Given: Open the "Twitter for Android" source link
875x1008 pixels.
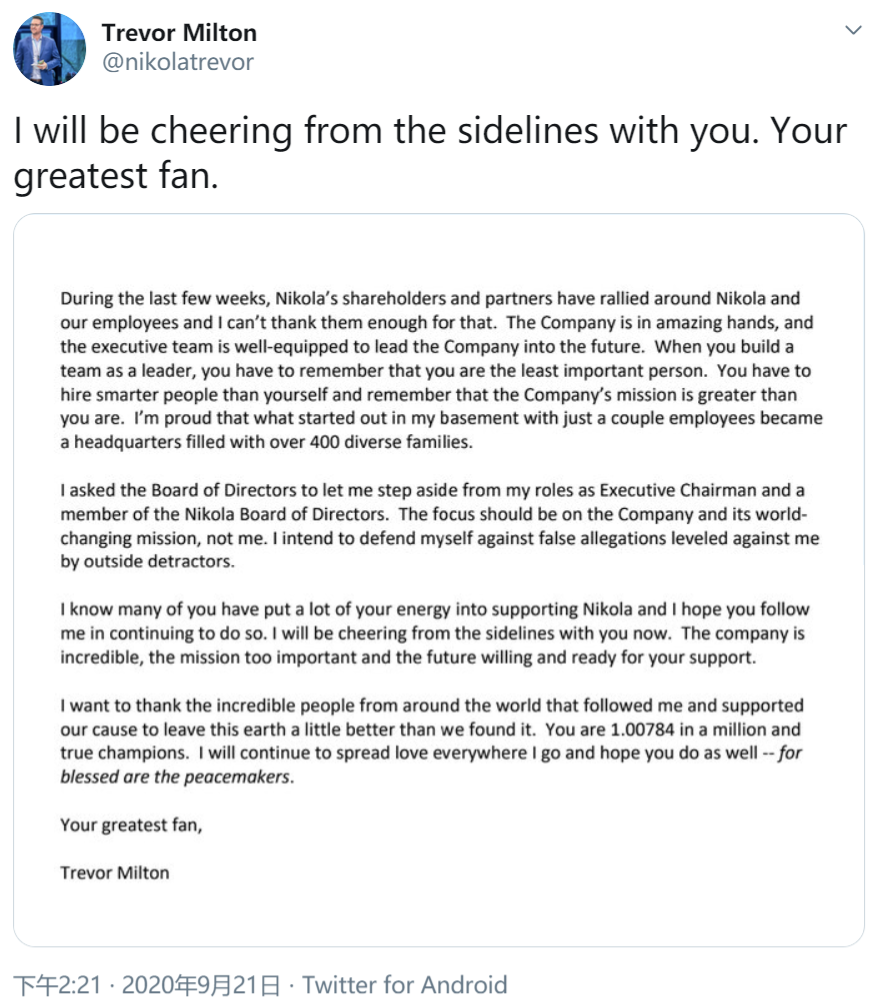Looking at the screenshot, I should [x=404, y=985].
